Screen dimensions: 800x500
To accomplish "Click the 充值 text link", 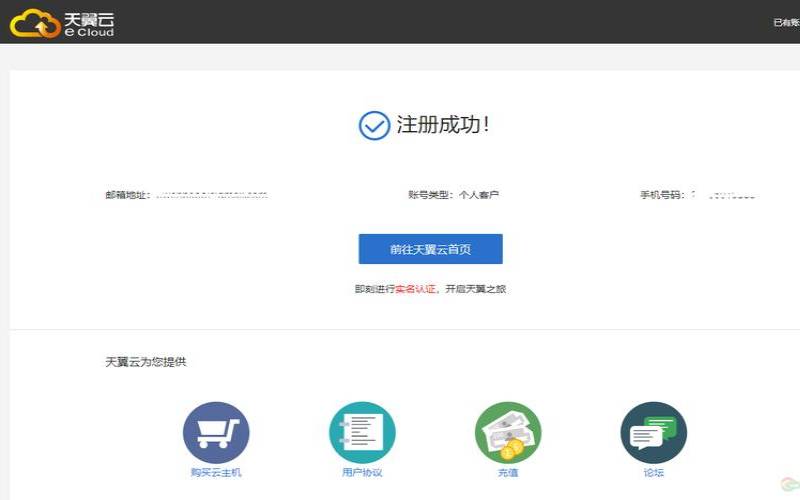I will point(508,472).
